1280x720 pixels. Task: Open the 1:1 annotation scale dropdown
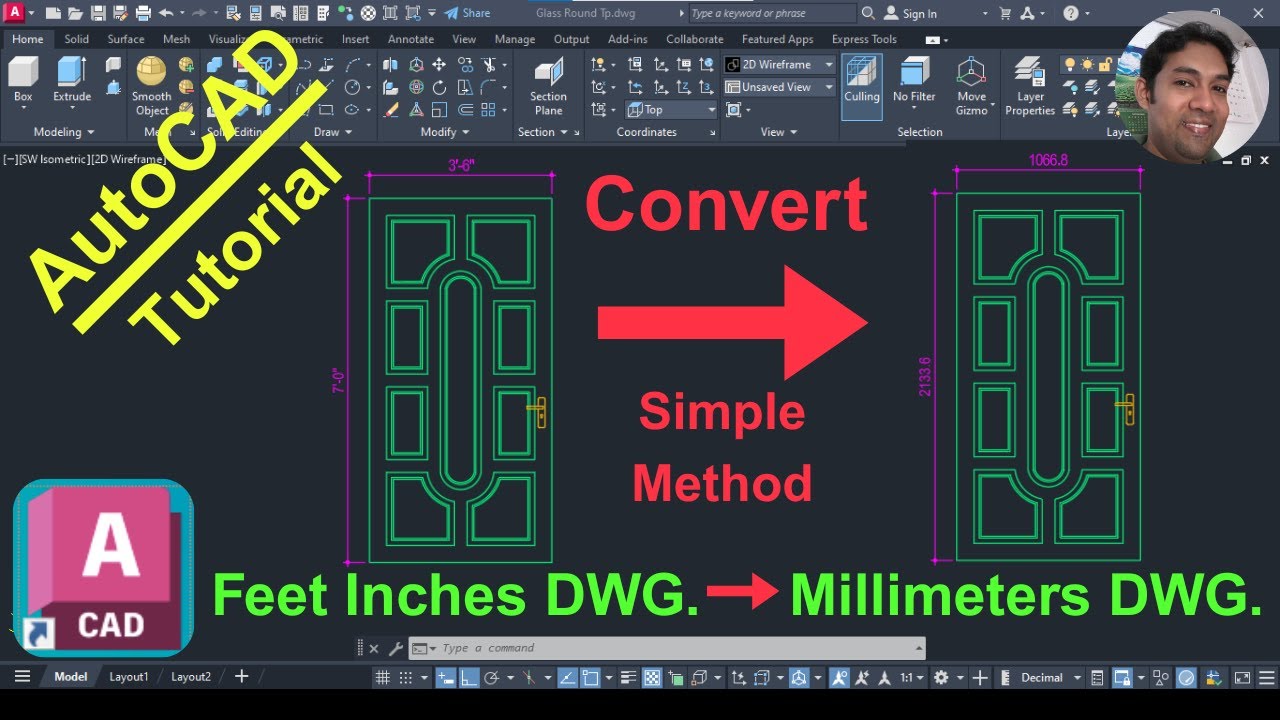pos(911,677)
